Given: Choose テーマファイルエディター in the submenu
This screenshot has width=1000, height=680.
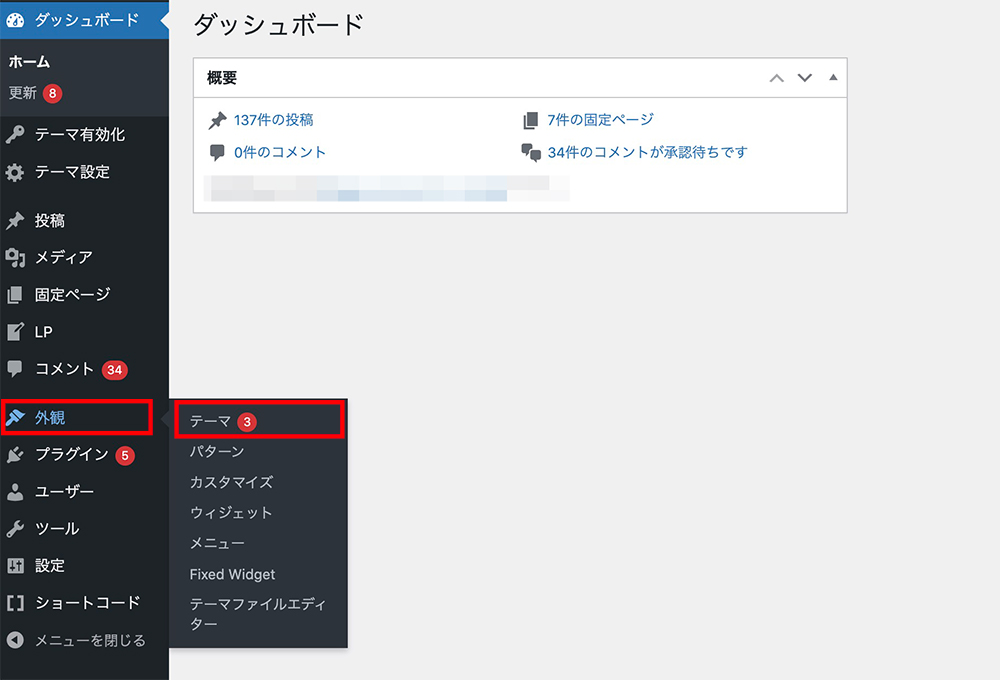Looking at the screenshot, I should tap(258, 614).
